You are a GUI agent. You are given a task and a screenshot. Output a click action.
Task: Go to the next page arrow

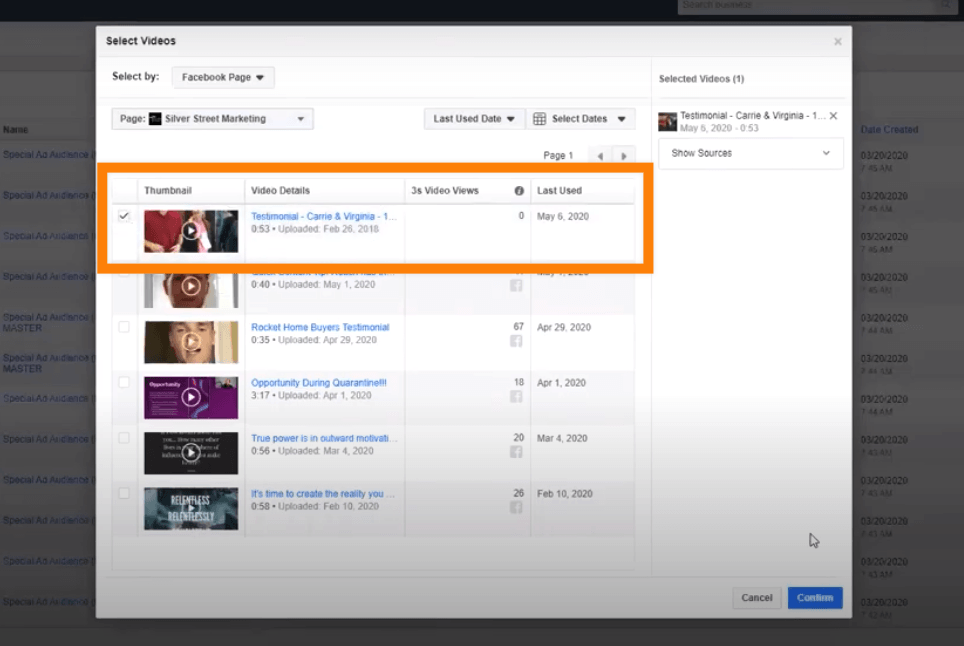point(623,156)
